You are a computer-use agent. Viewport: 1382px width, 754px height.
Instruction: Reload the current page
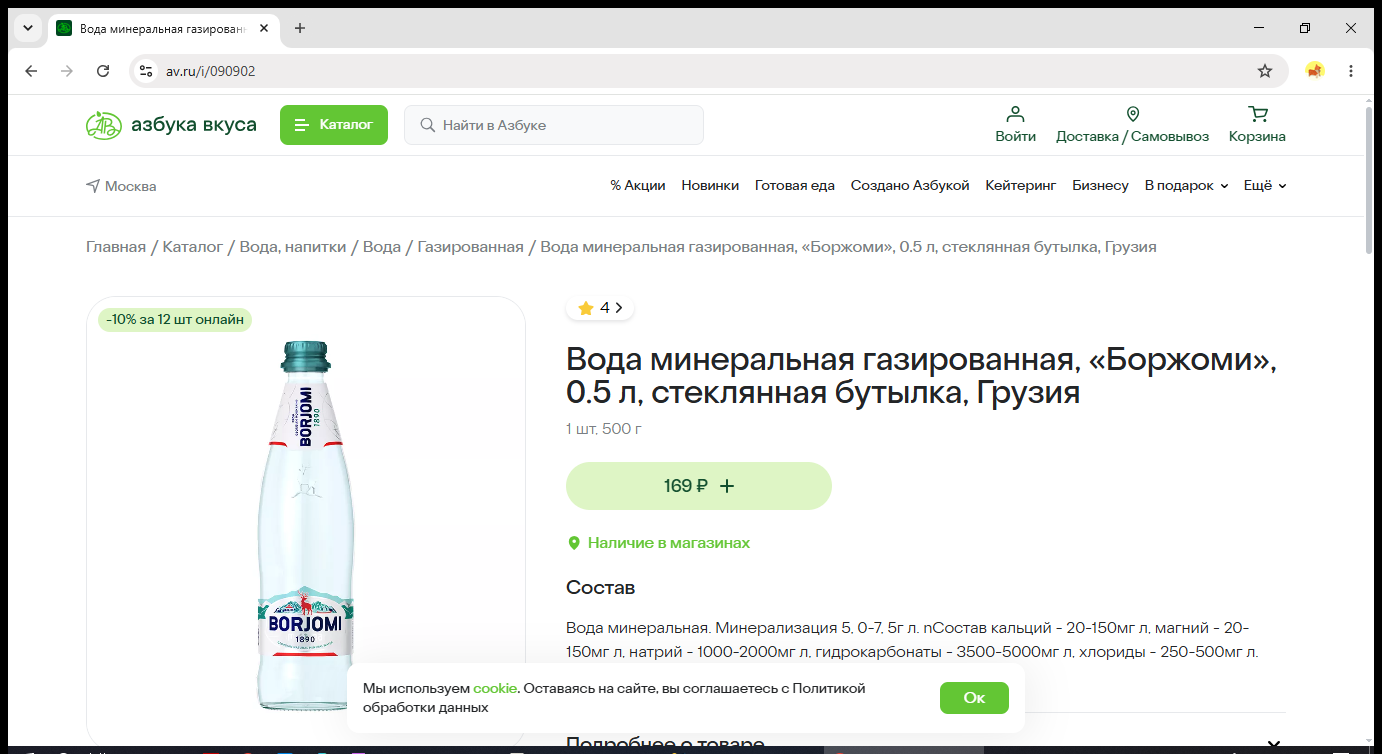tap(103, 71)
